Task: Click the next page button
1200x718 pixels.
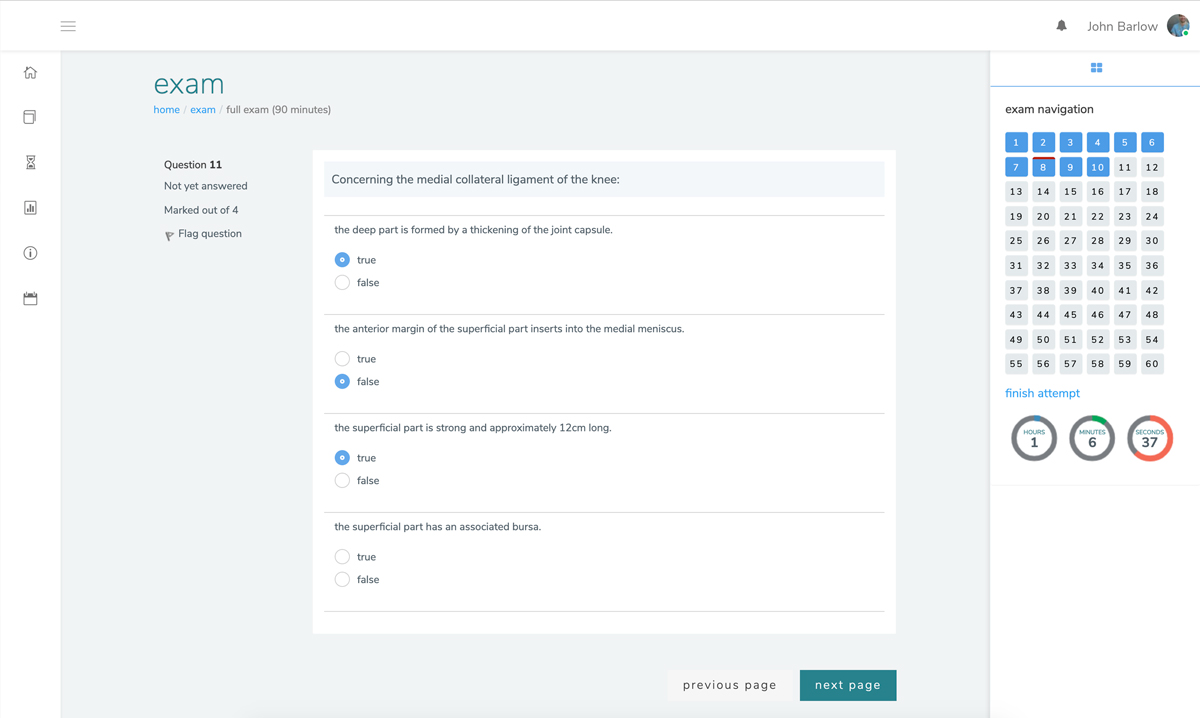Action: pos(847,685)
